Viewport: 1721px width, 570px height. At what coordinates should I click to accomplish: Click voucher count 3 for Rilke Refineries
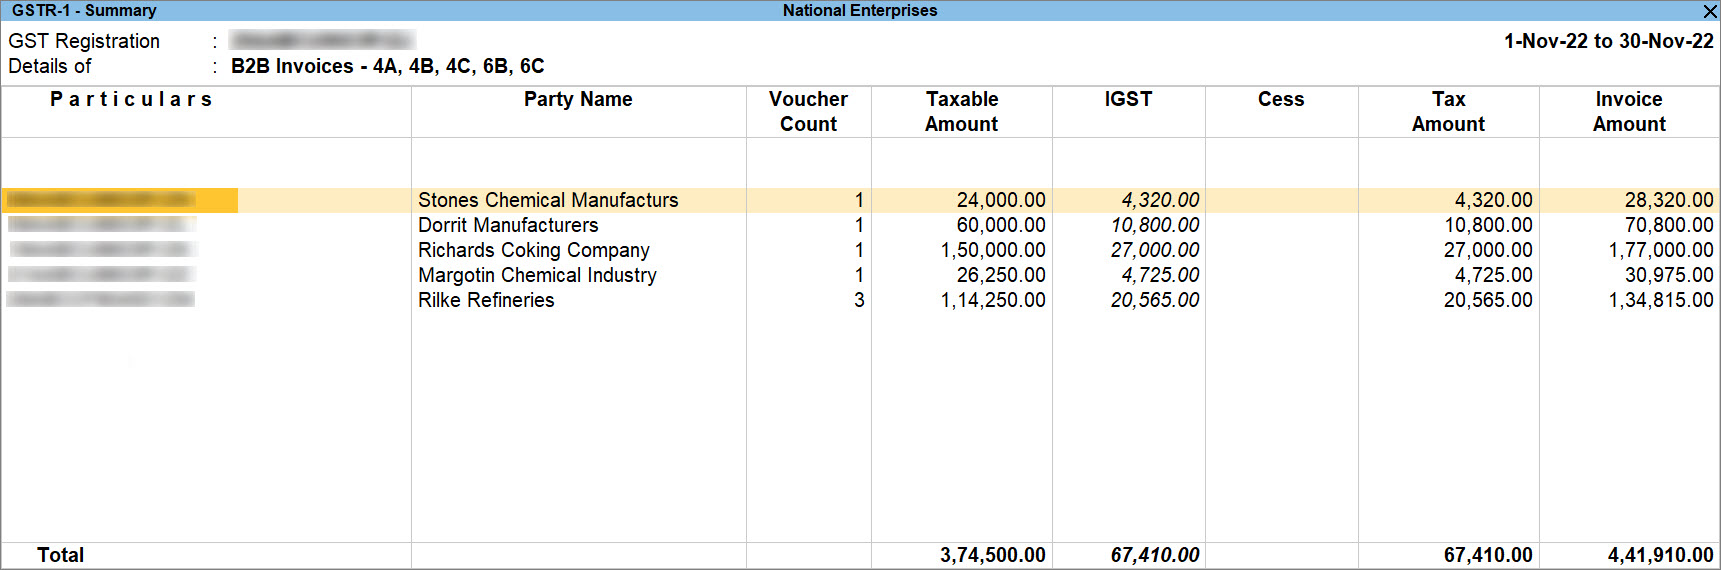click(859, 300)
